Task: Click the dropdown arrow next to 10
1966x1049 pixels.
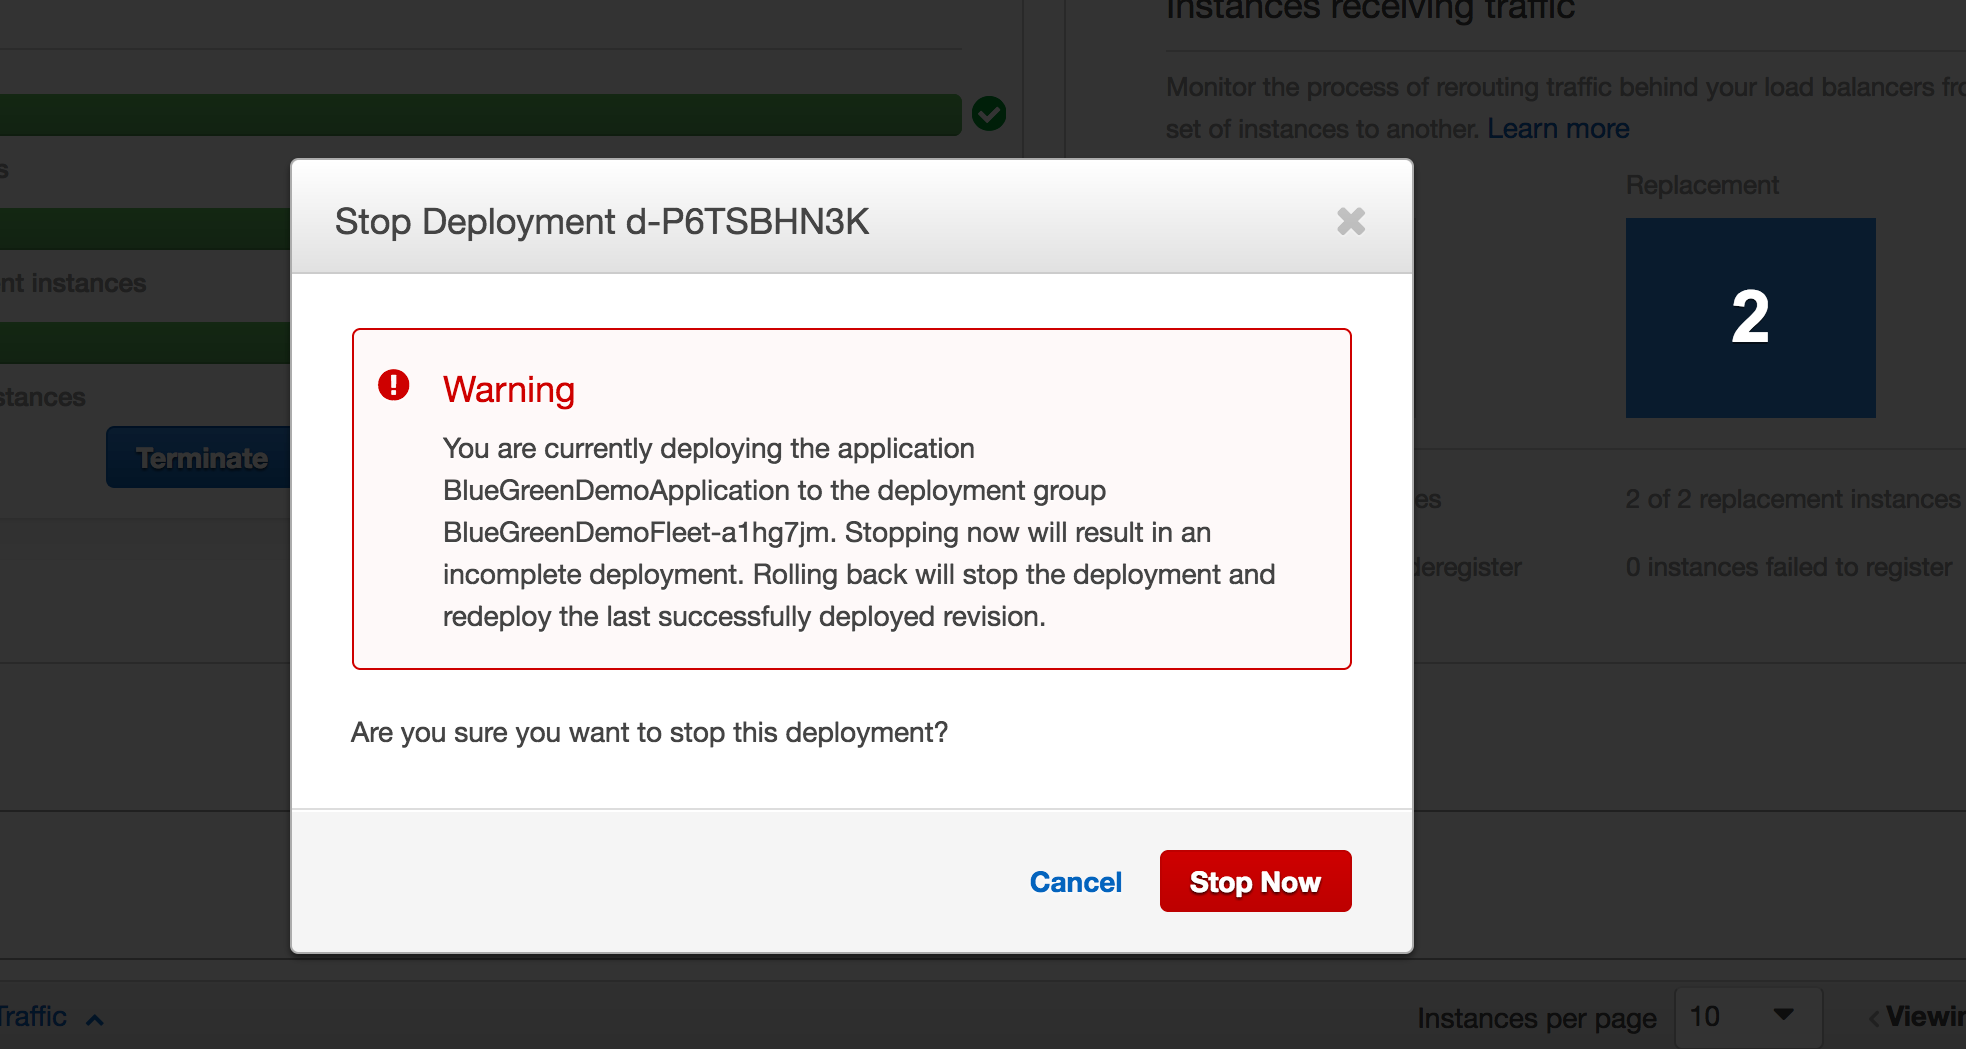Action: point(1783,1015)
